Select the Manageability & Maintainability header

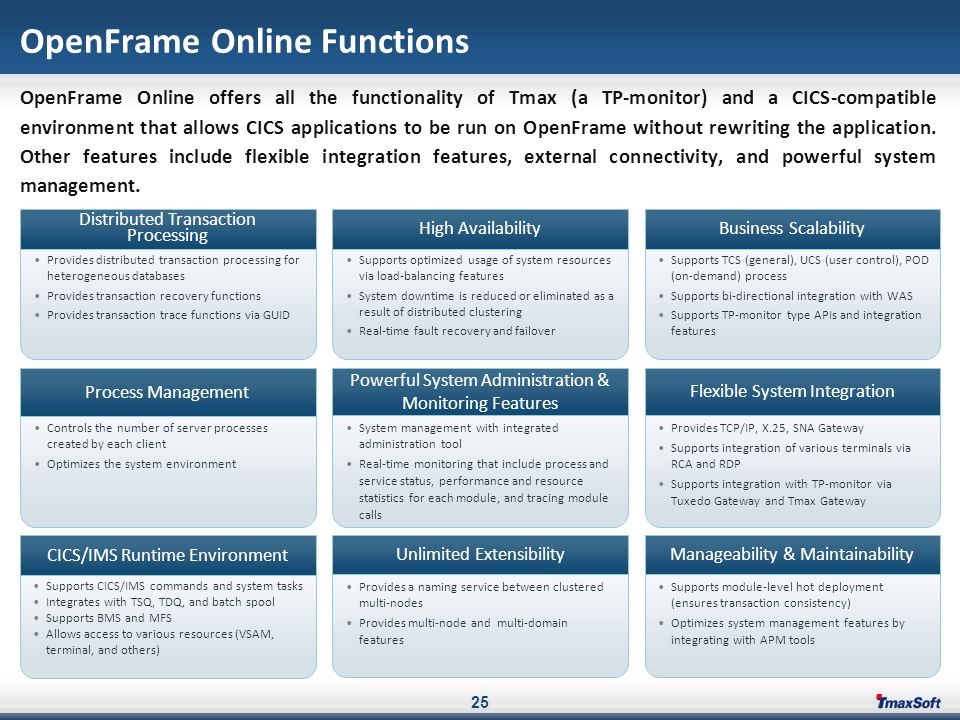click(792, 554)
